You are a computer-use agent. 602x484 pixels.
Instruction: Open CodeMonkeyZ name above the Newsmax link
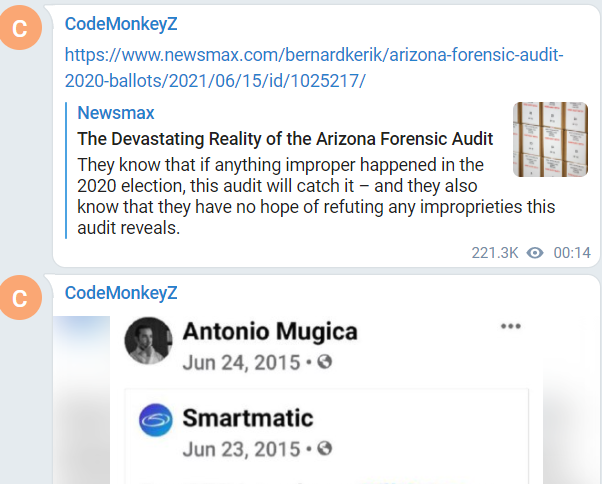121,23
